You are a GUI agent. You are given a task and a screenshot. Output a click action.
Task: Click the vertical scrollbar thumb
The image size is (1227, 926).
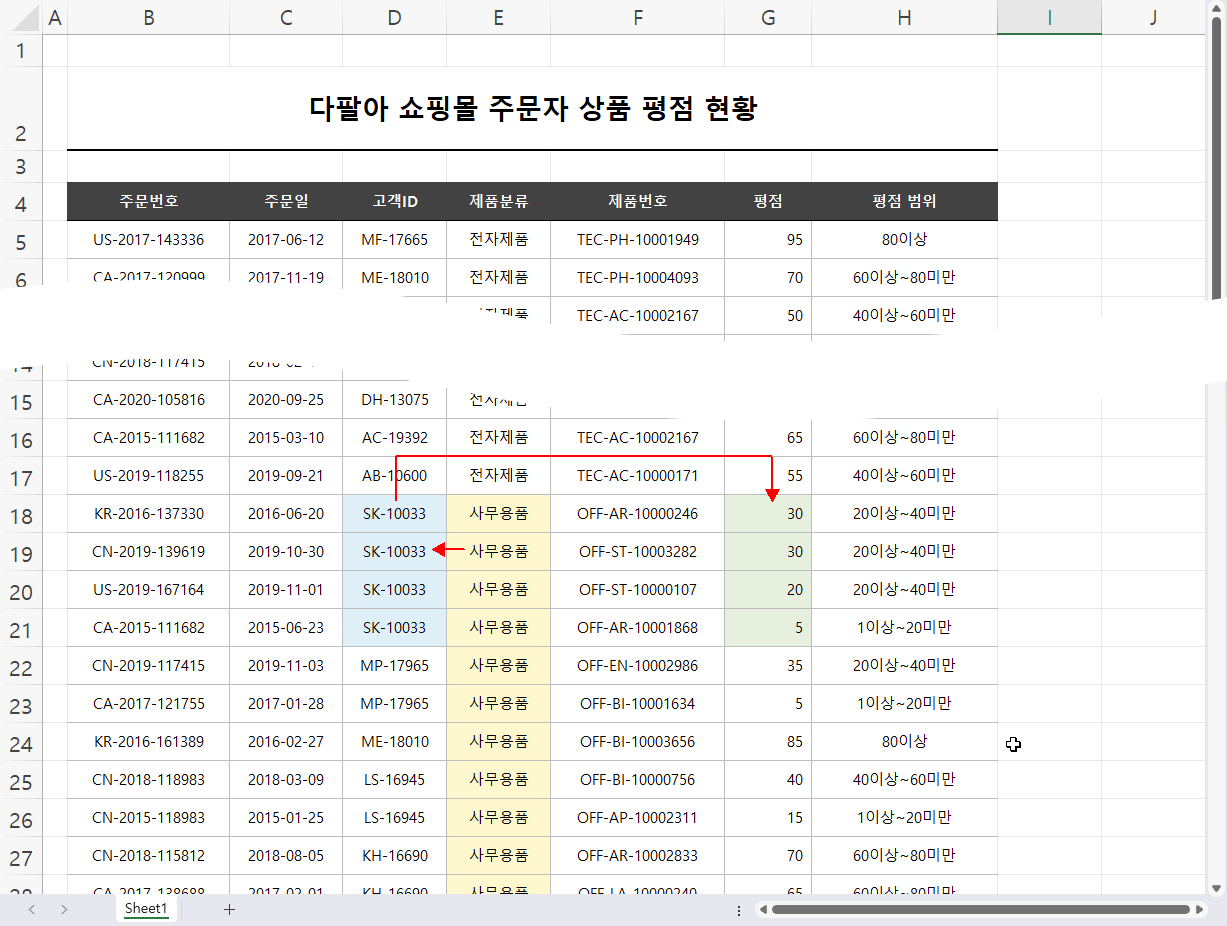(x=1216, y=160)
